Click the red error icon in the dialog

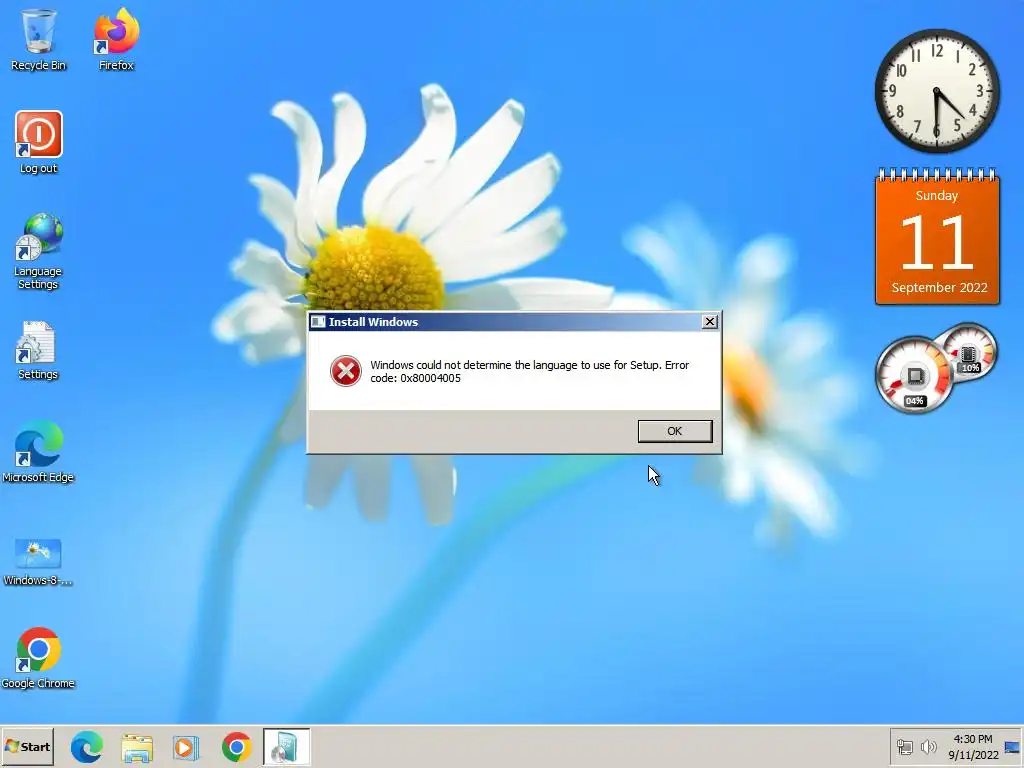coord(345,371)
